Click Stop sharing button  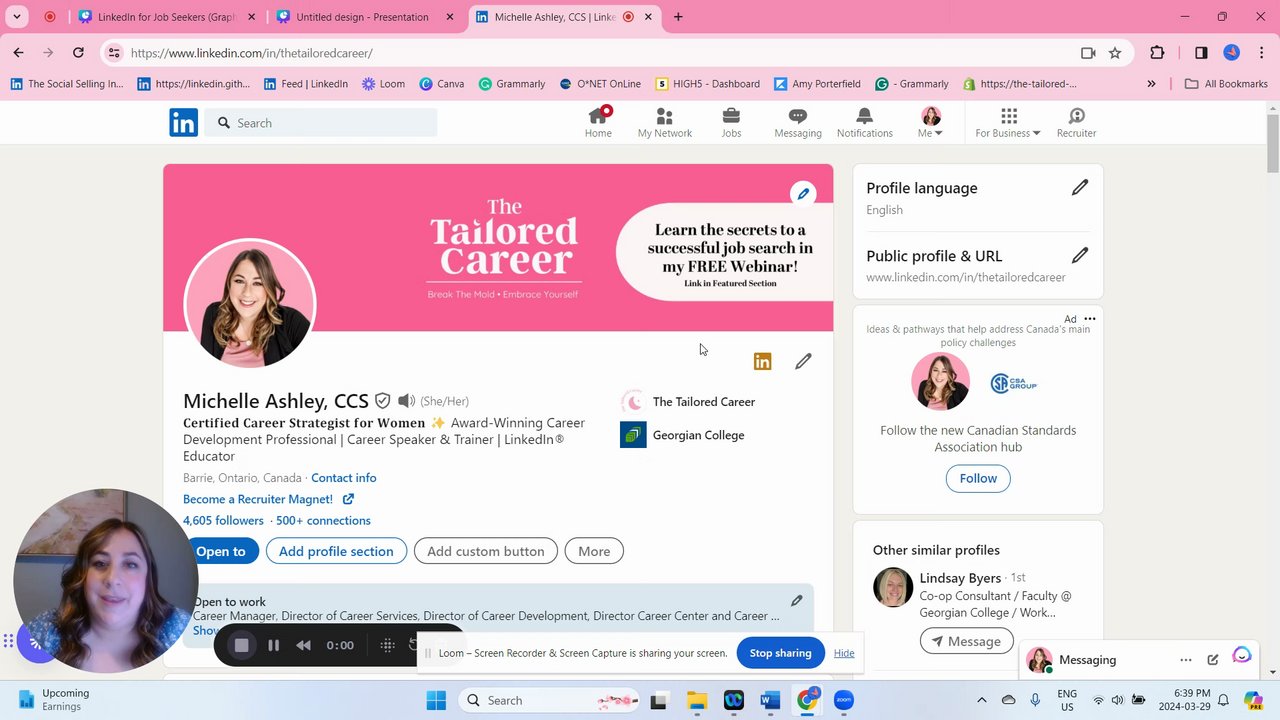pos(780,653)
